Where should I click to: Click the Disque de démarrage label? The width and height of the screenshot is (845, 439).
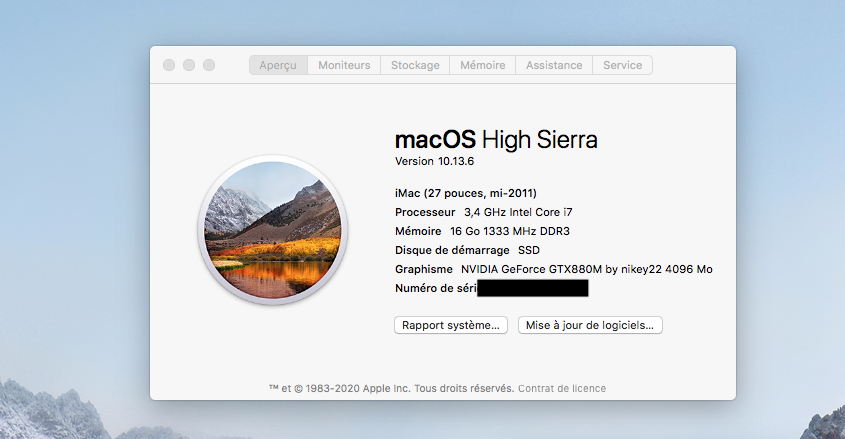coord(452,250)
